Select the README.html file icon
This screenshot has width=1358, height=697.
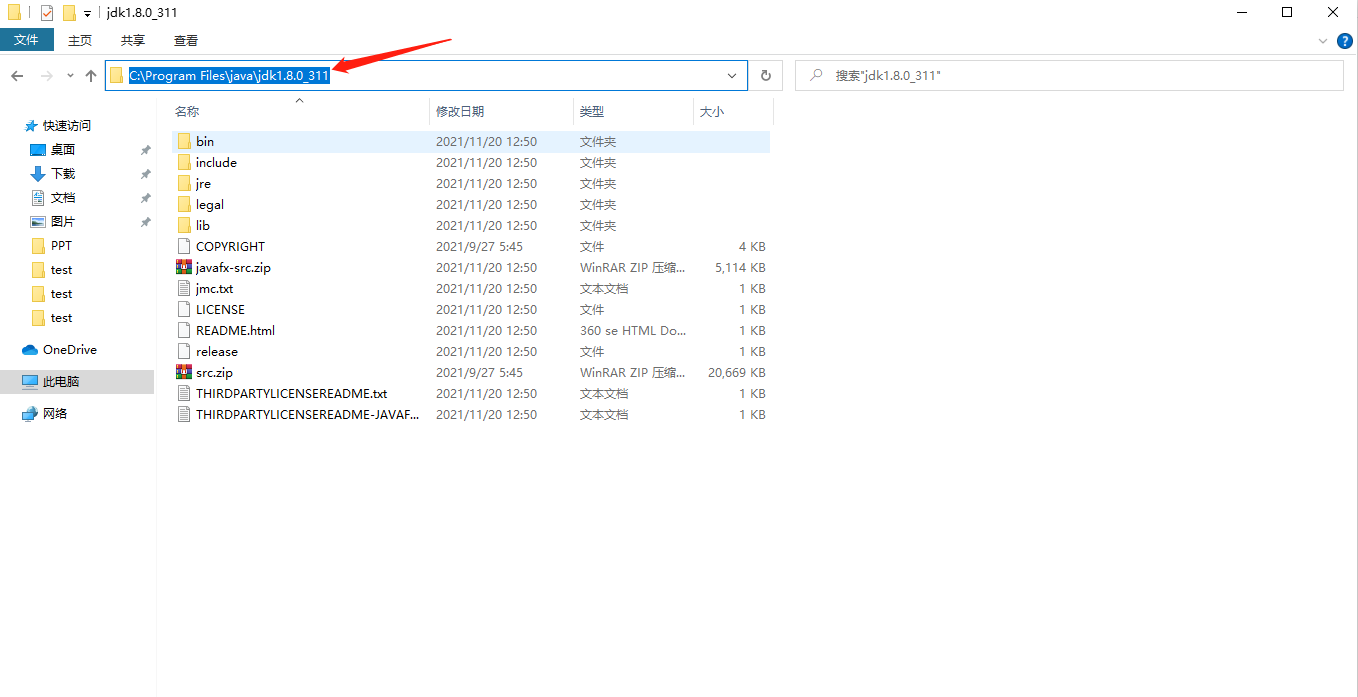click(x=184, y=330)
